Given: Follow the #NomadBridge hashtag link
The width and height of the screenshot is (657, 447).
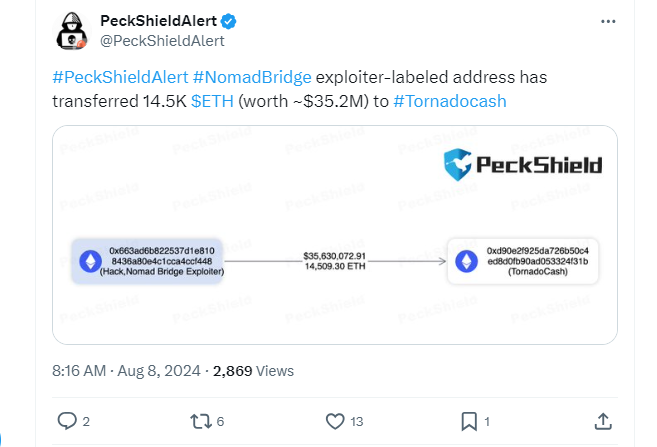Looking at the screenshot, I should (x=249, y=77).
